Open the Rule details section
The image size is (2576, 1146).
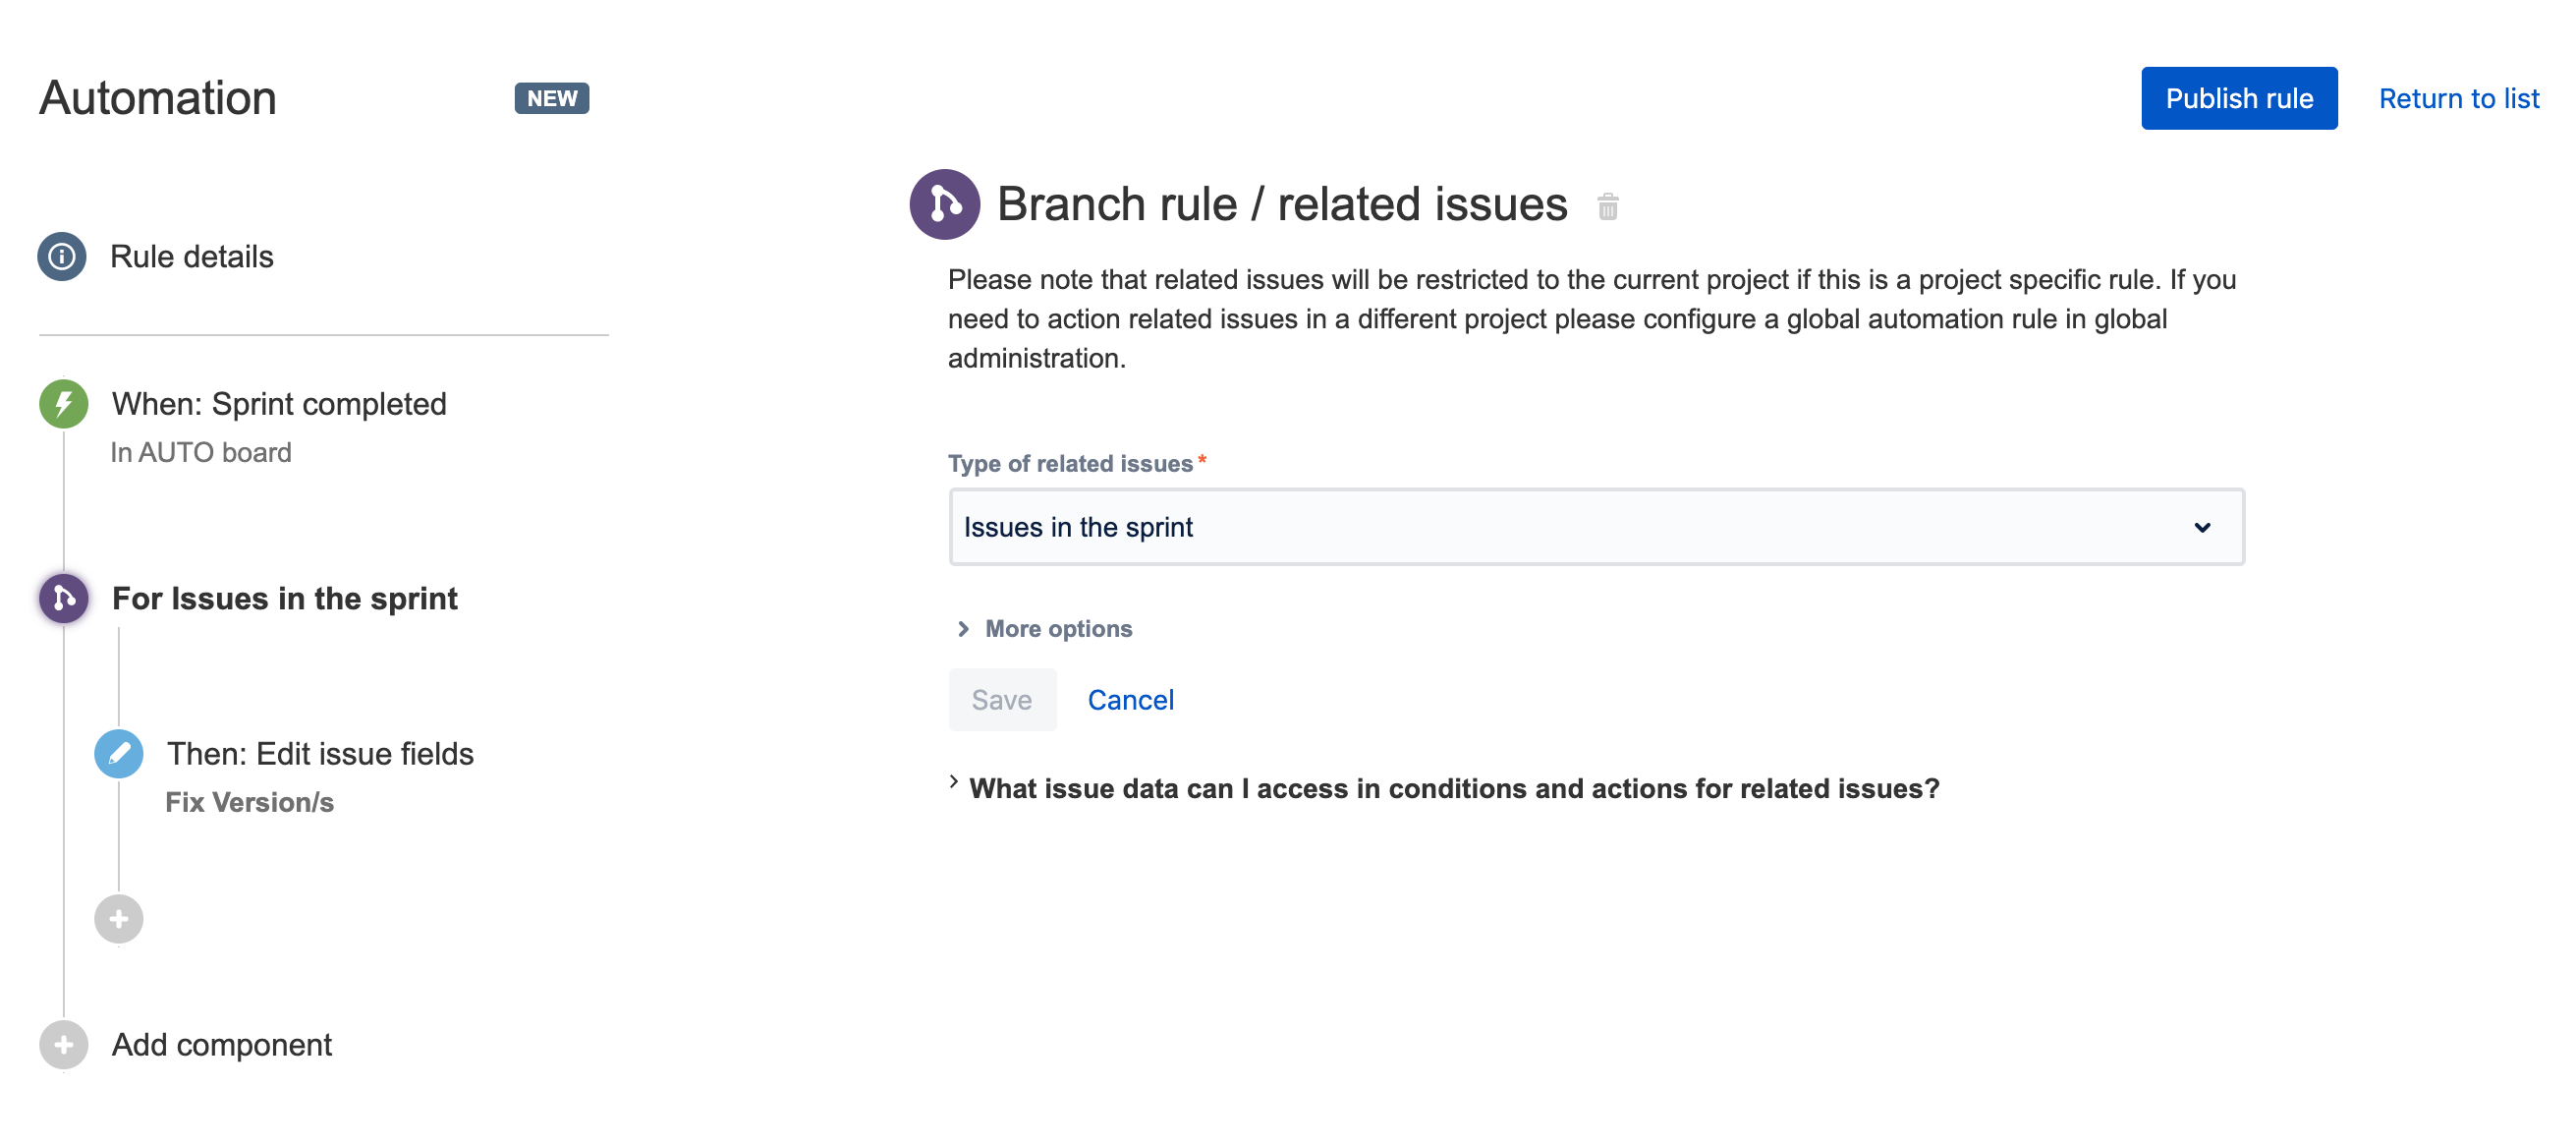point(191,257)
